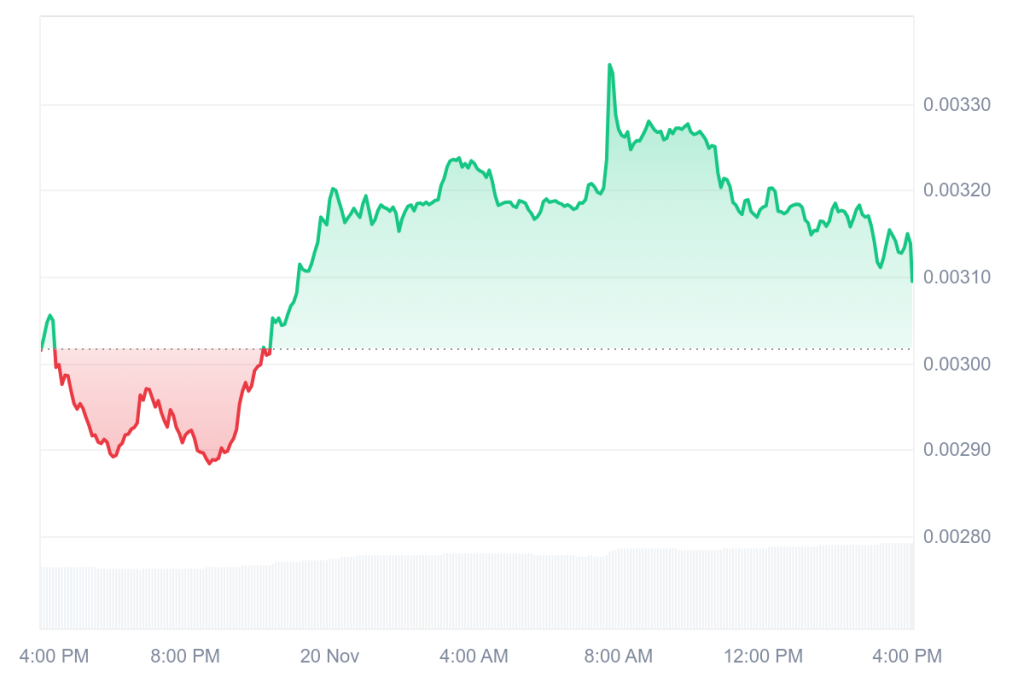Viewport: 1024px width, 683px height.
Task: Click where the red line turns green
Action: 269,349
